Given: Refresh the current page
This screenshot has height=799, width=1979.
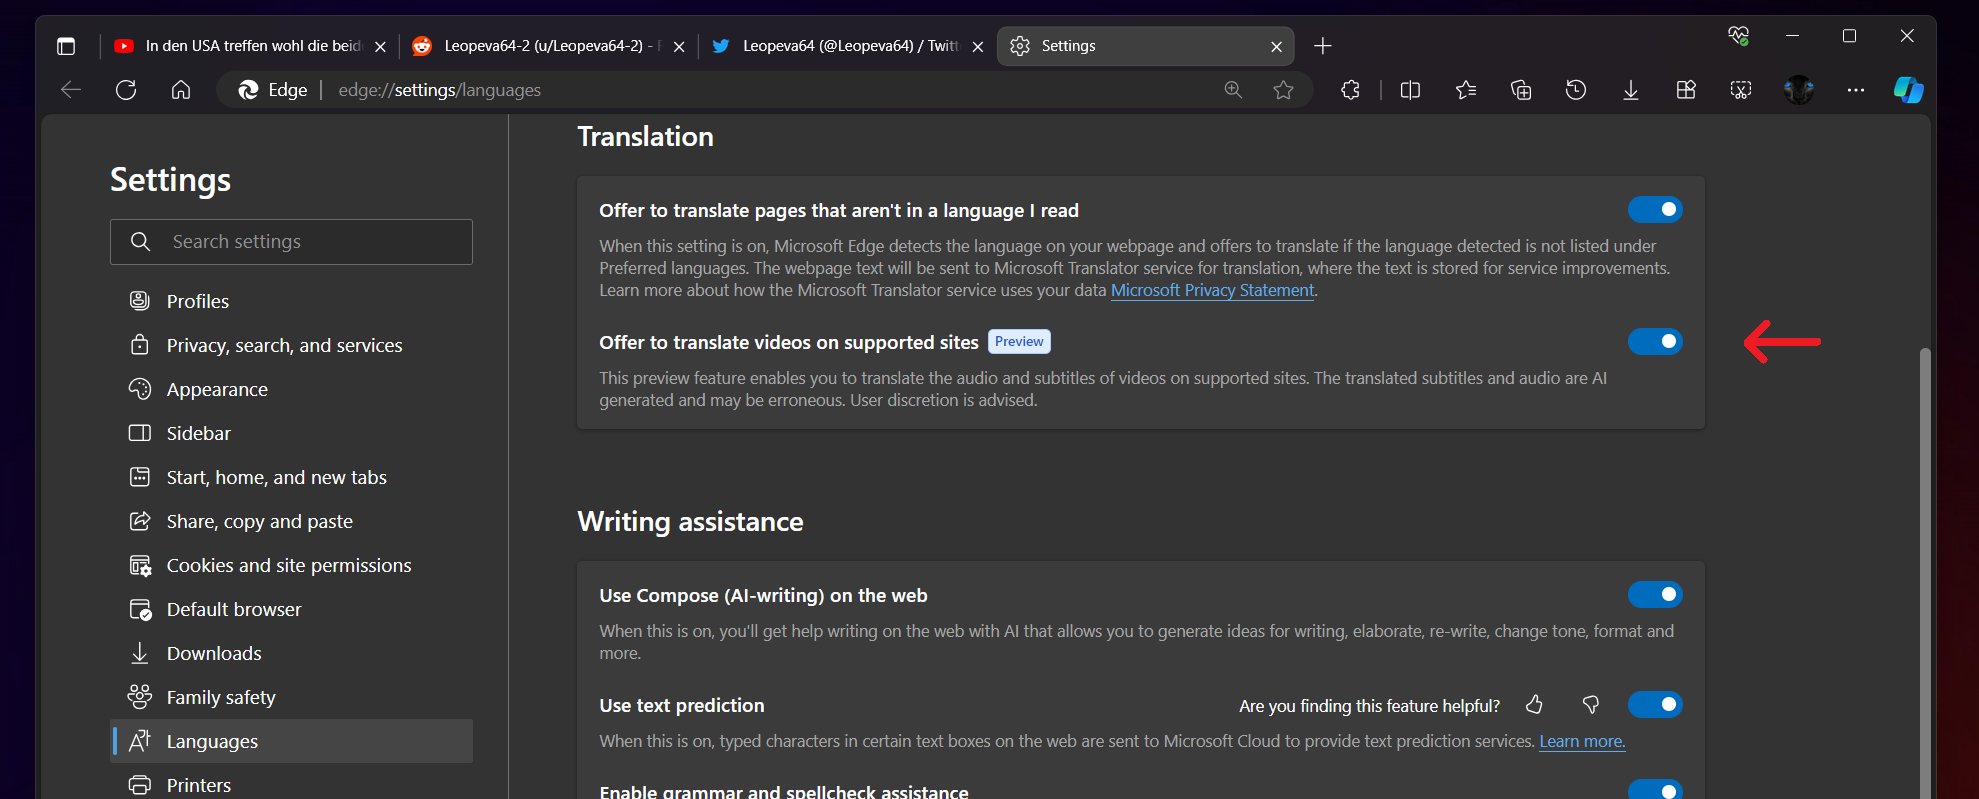Looking at the screenshot, I should pos(126,90).
